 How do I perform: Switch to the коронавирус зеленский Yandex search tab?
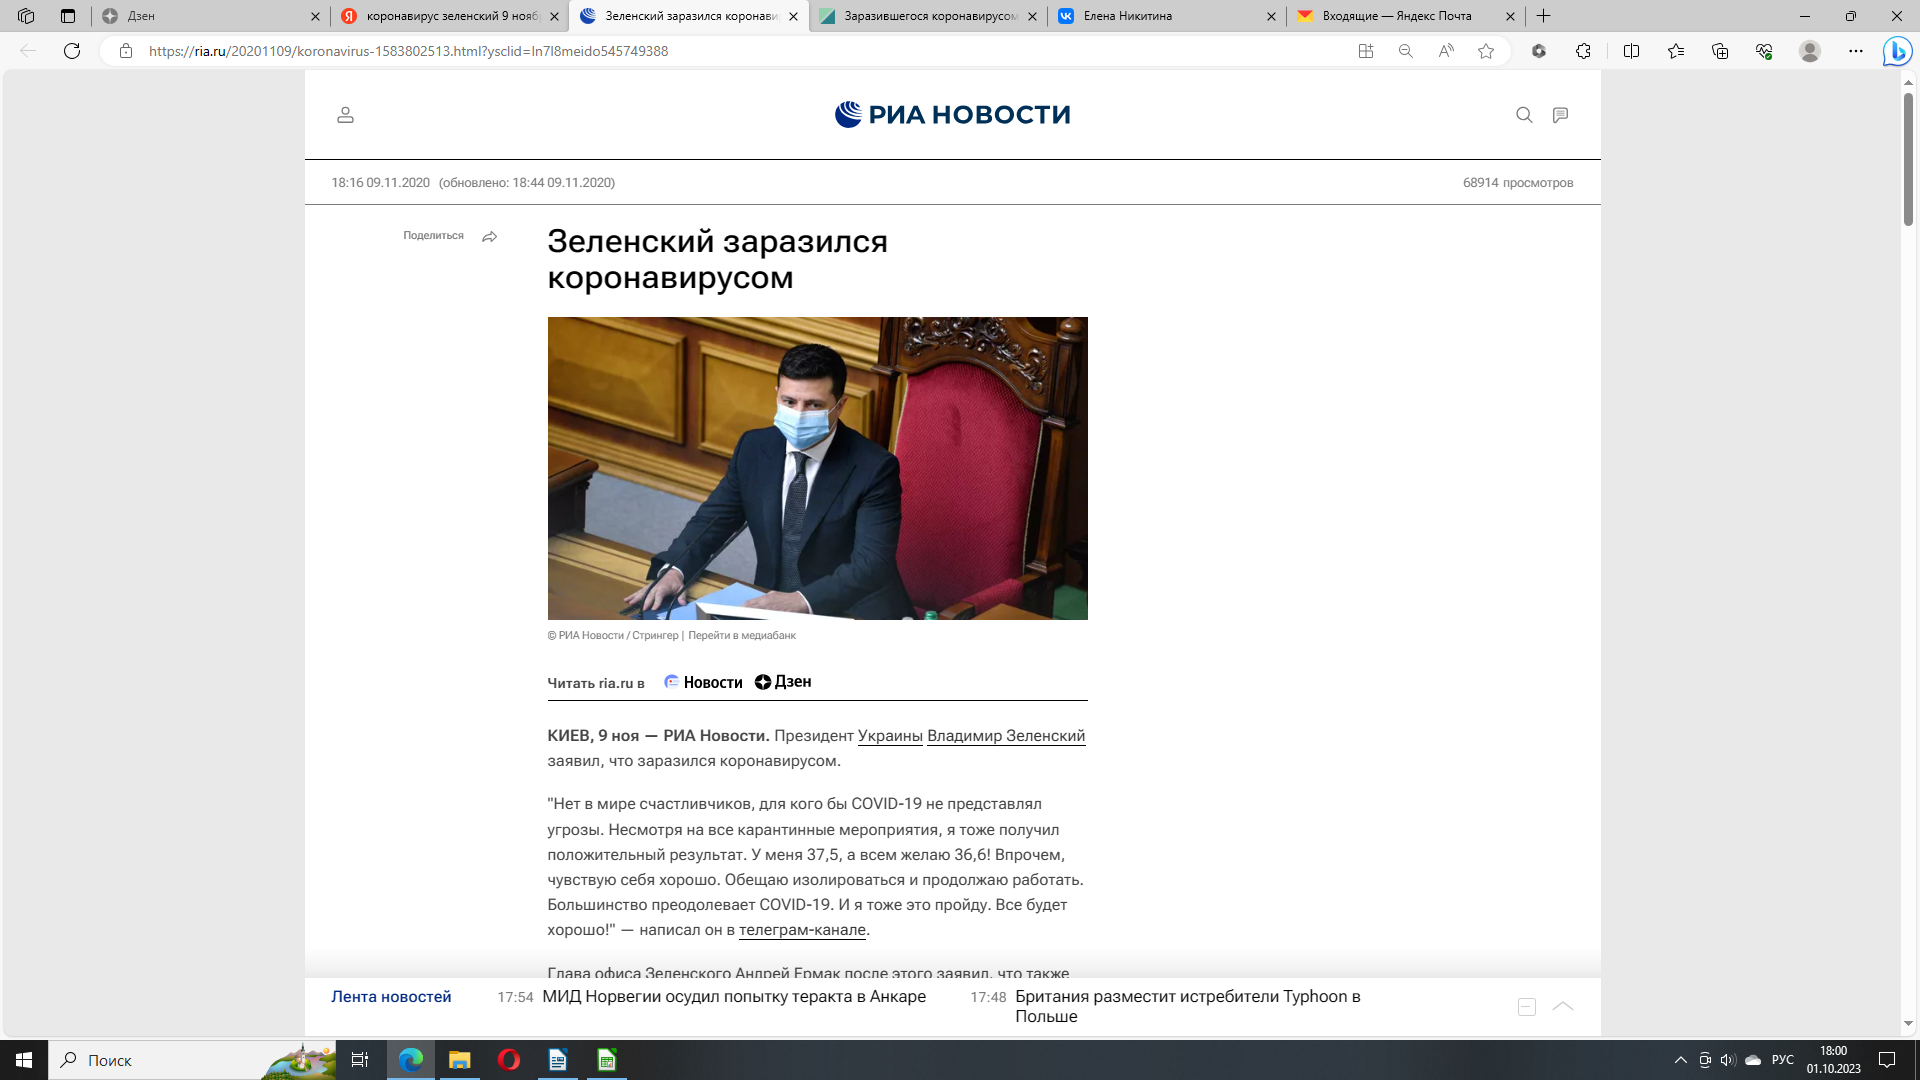(449, 16)
